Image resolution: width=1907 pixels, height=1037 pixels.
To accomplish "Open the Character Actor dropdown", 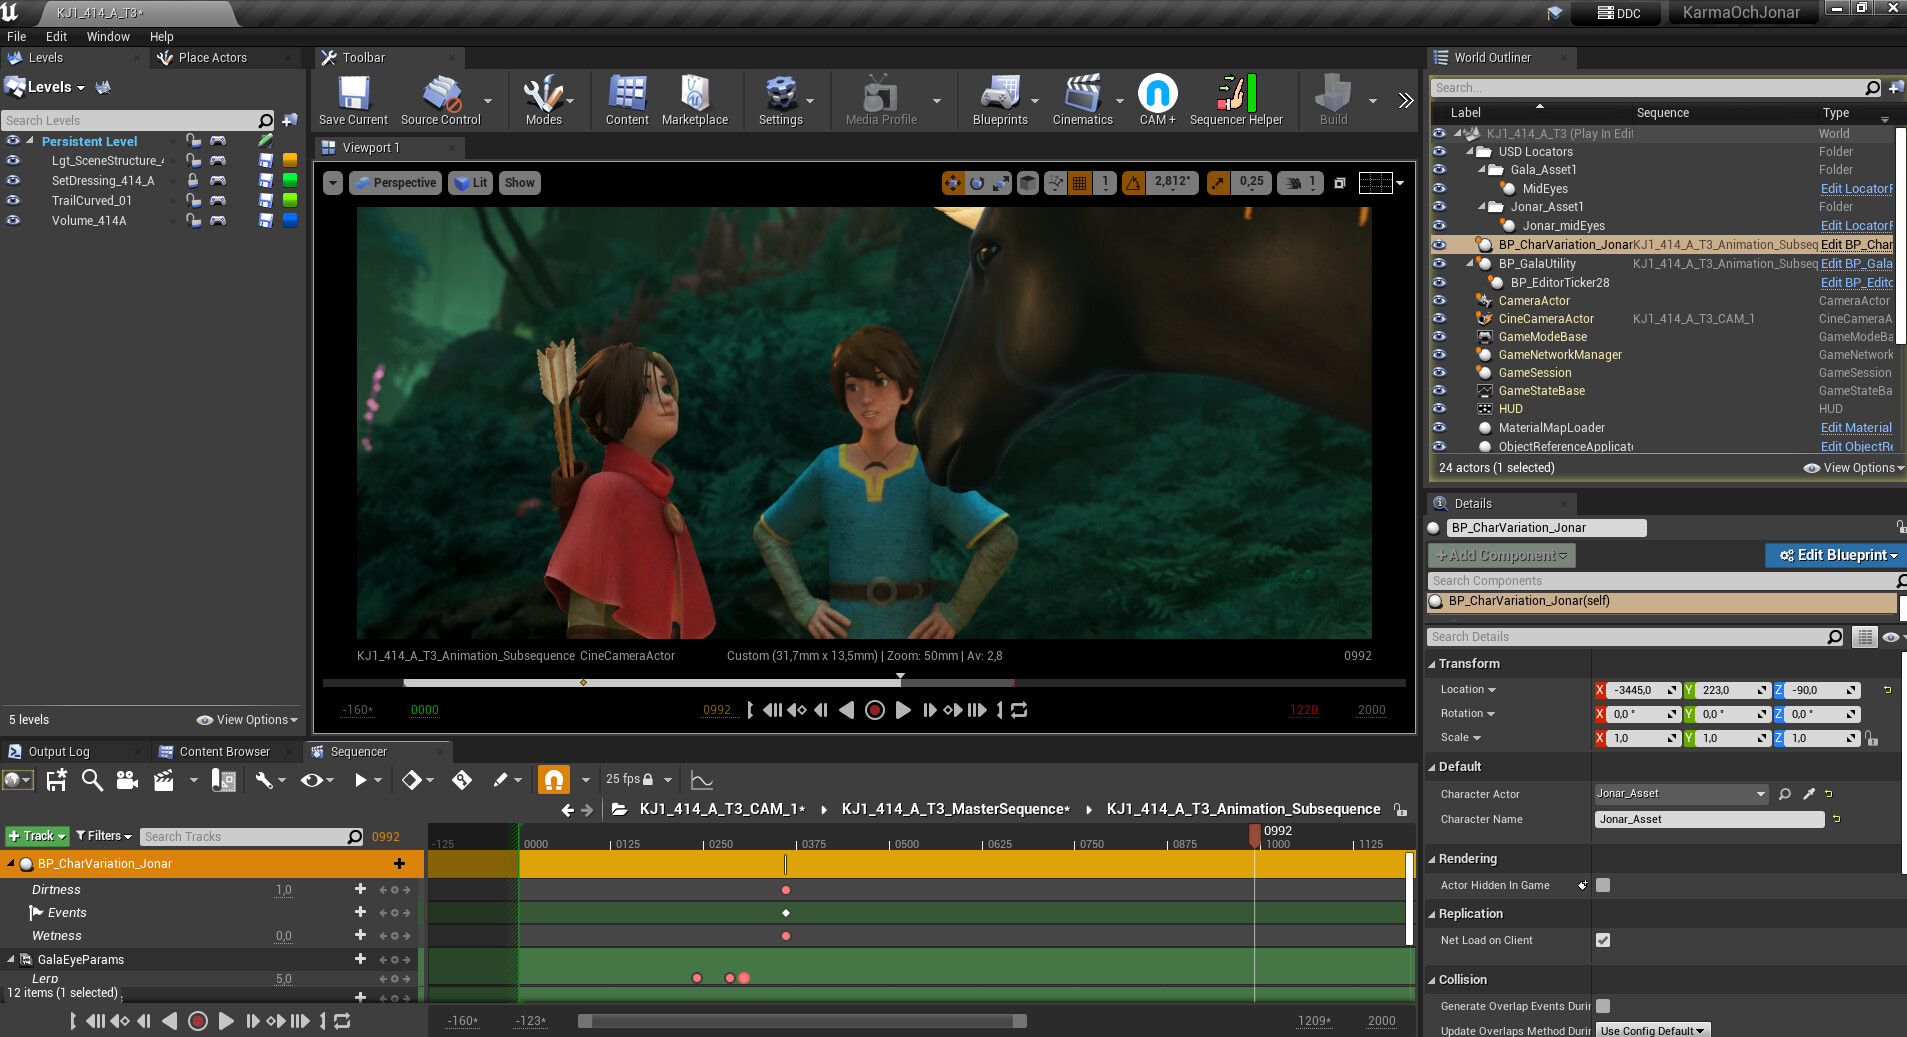I will (x=1680, y=794).
